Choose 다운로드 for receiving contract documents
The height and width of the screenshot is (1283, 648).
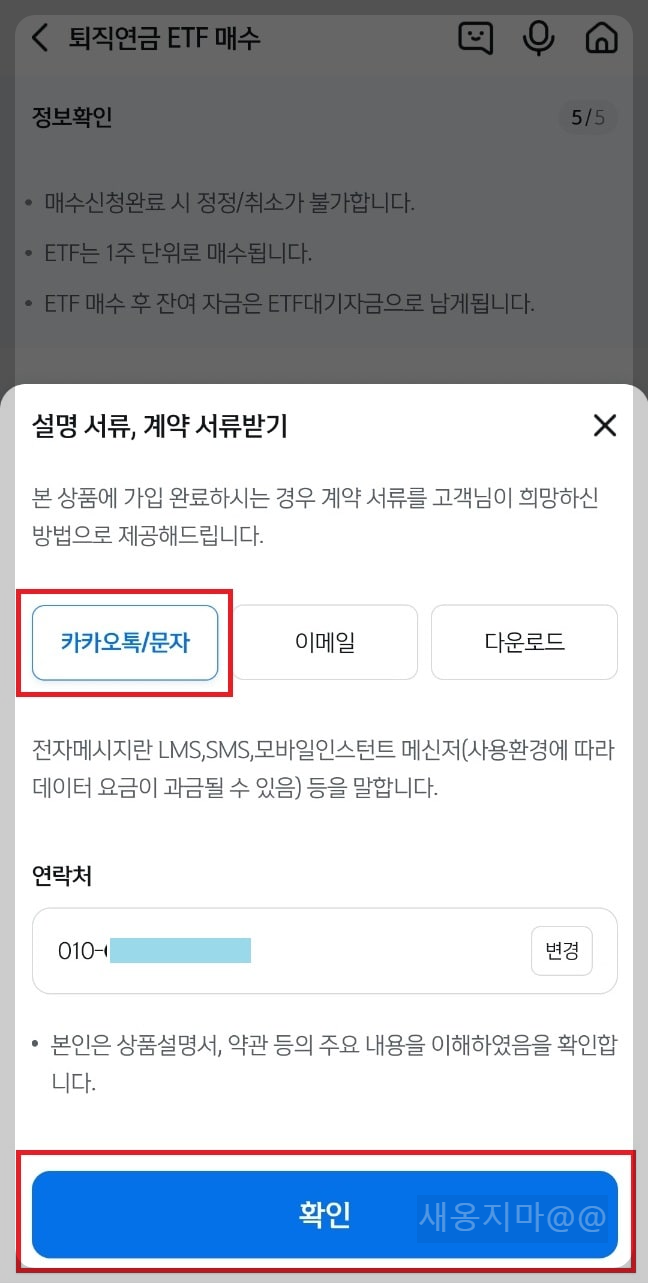coord(524,642)
